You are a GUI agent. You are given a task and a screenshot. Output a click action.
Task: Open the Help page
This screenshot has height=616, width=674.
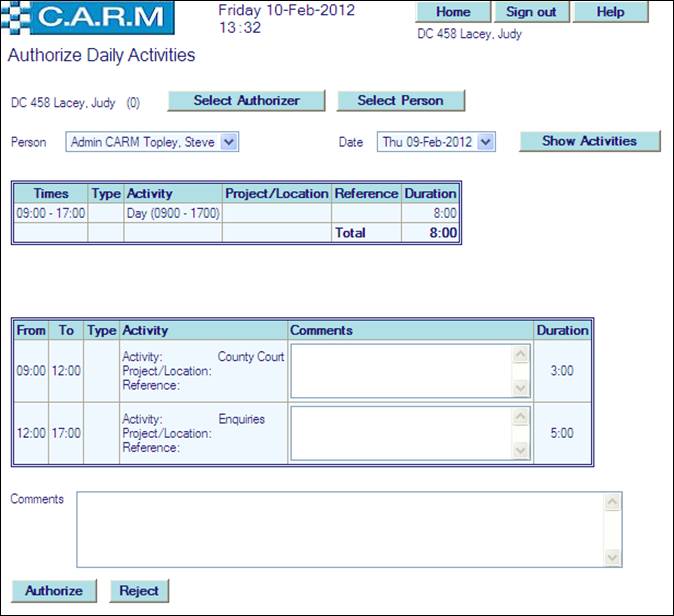610,12
